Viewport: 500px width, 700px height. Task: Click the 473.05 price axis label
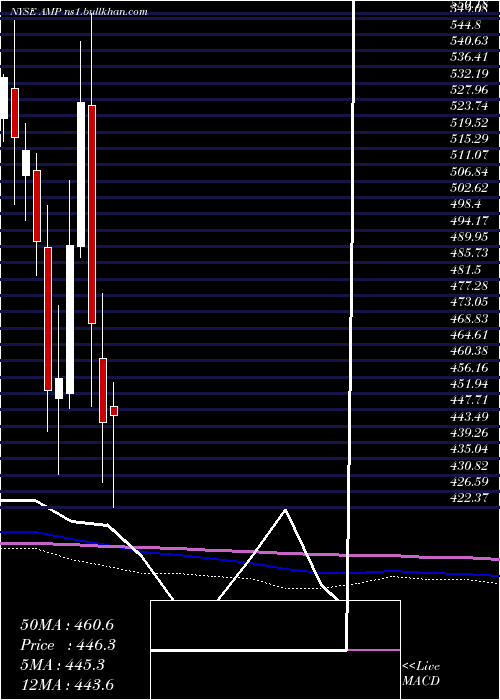tap(469, 302)
